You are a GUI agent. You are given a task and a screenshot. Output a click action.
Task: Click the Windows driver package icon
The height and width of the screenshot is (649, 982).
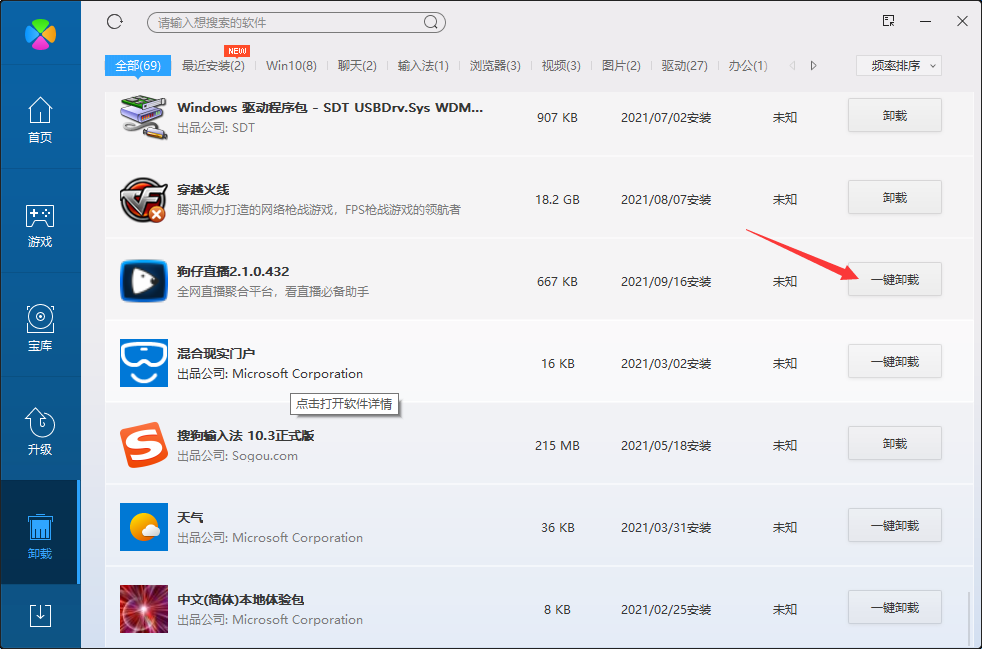144,117
